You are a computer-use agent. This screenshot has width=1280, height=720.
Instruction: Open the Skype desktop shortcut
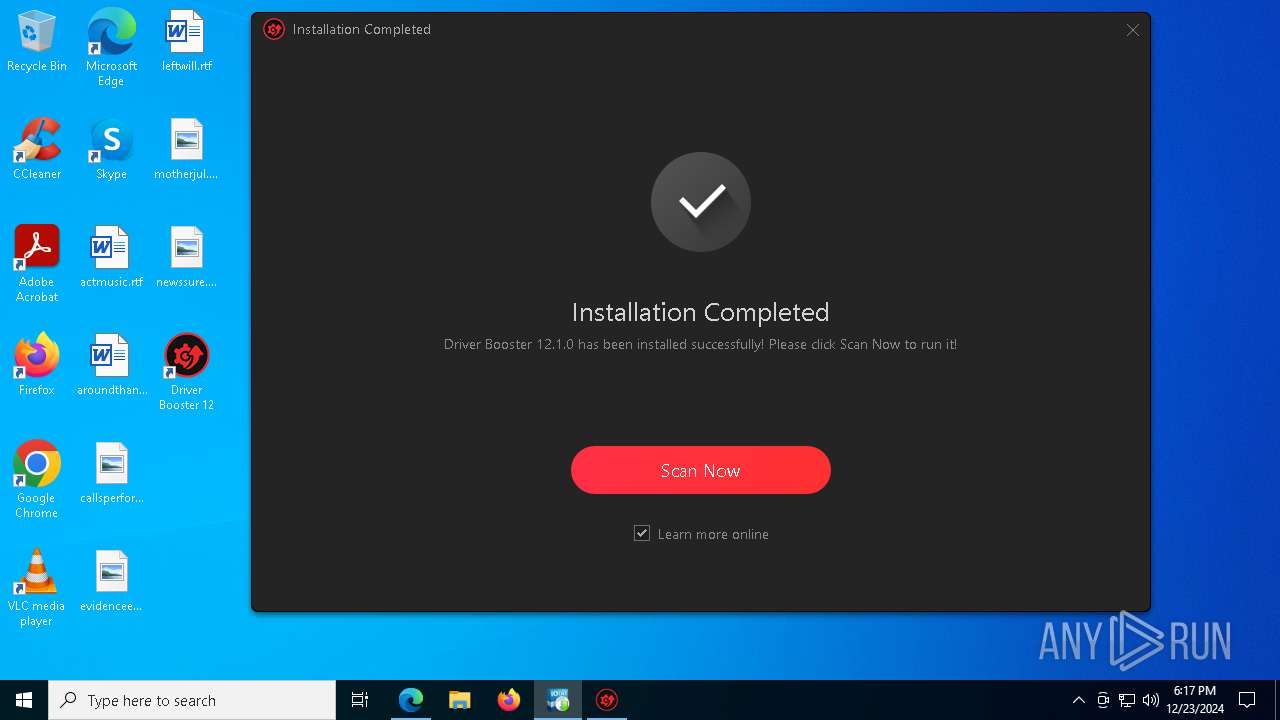[x=111, y=150]
